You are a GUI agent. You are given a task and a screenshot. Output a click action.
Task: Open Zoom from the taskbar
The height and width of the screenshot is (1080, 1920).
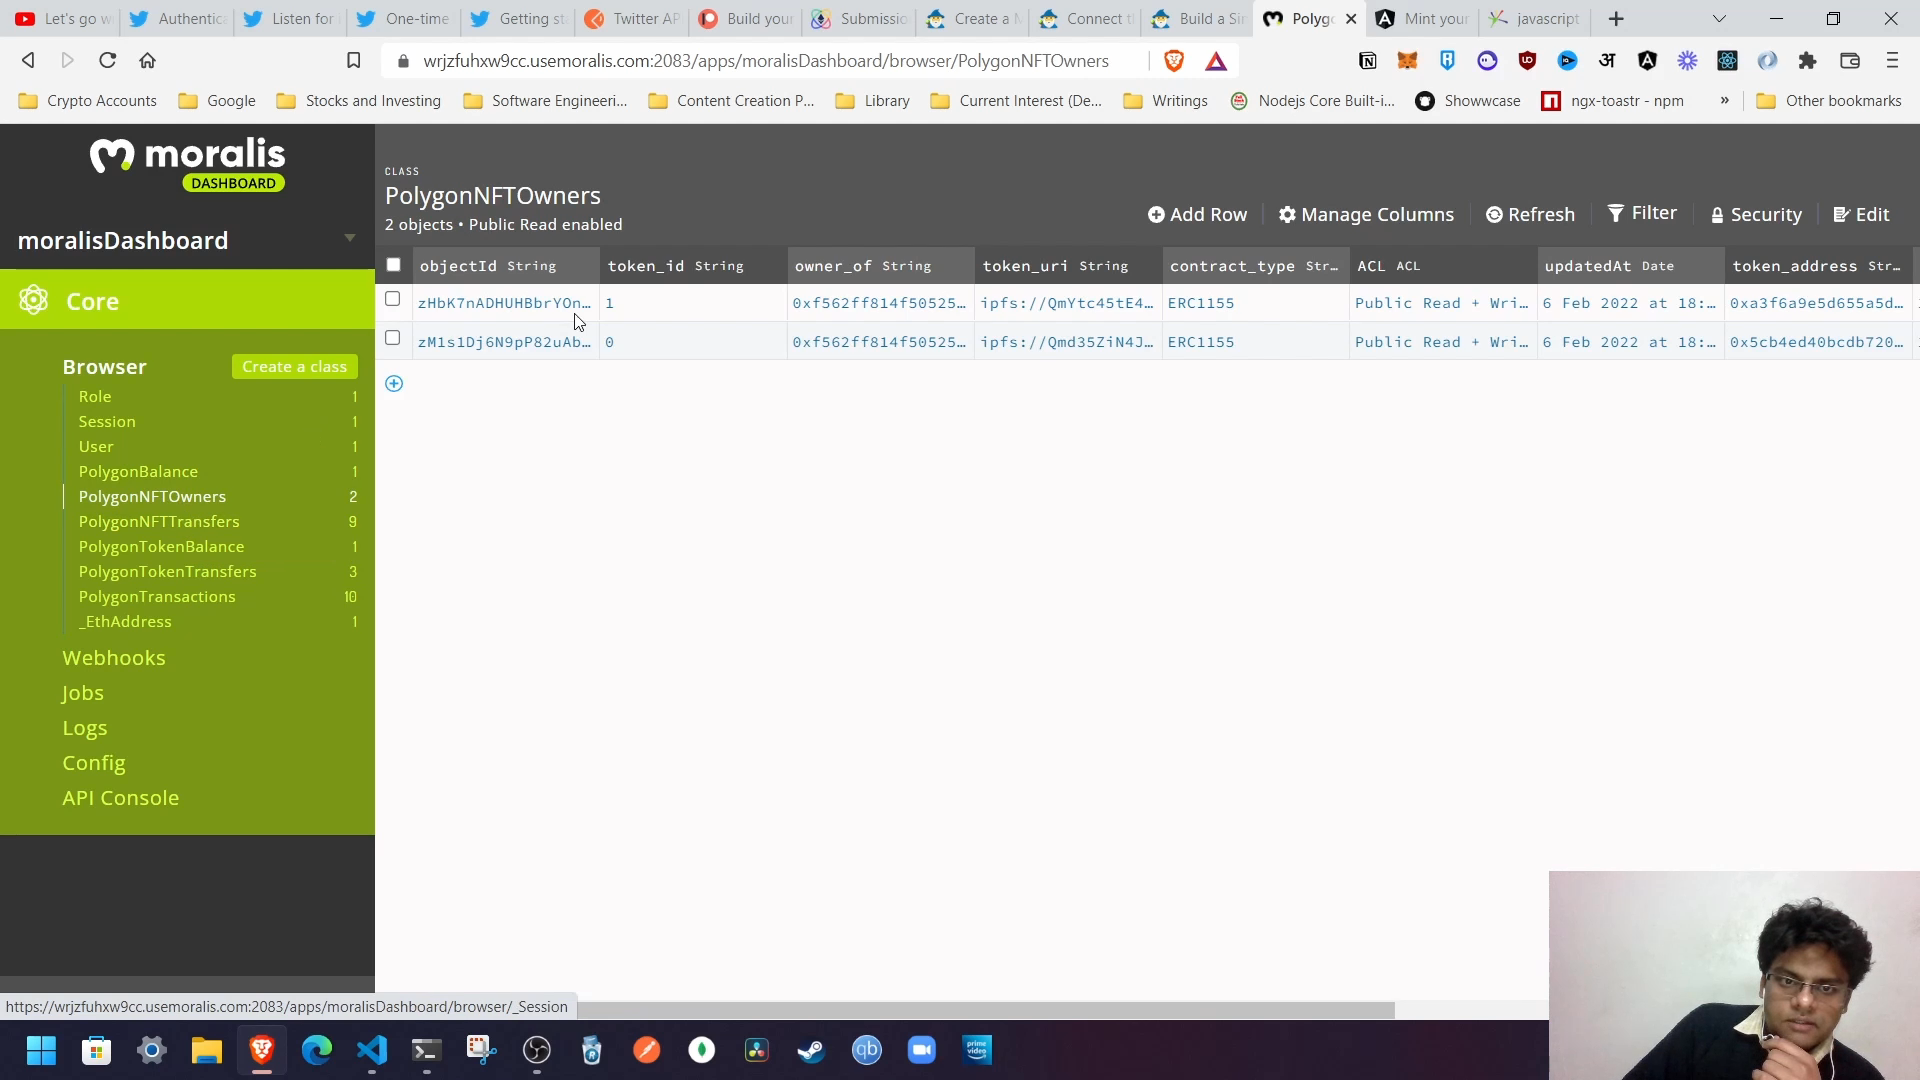(922, 1050)
